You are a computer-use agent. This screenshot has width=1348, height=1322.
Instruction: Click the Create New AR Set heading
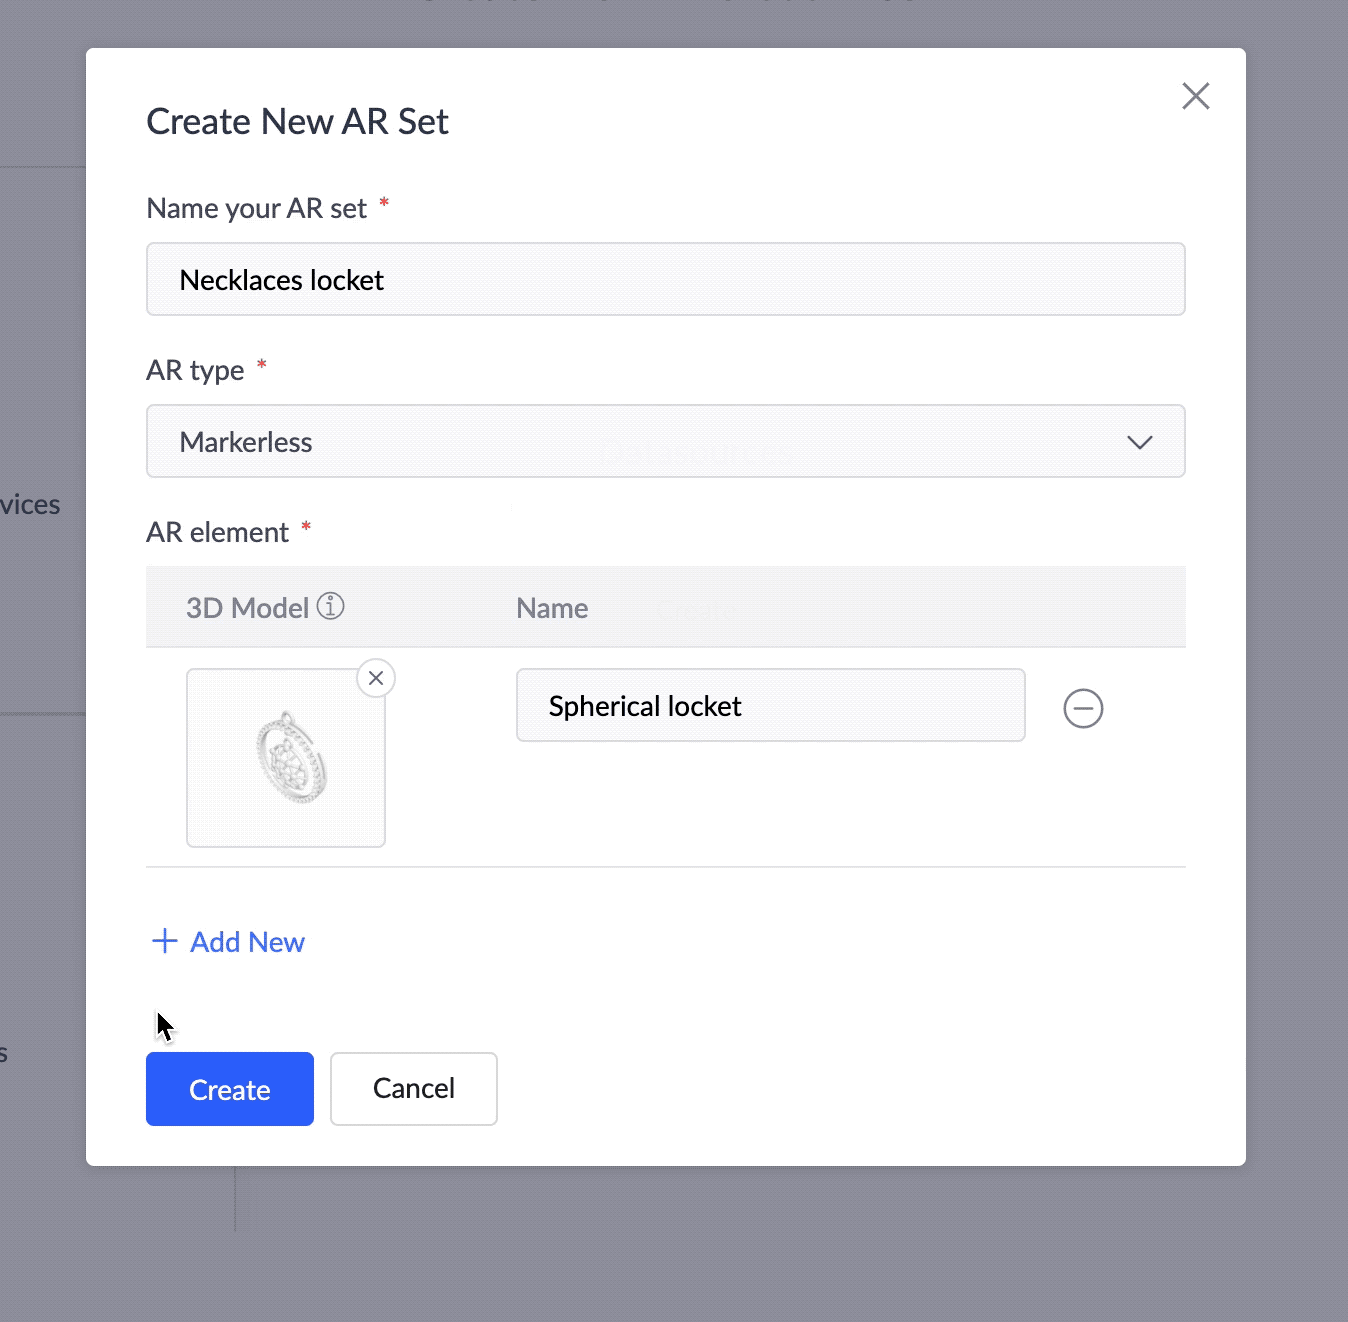click(x=298, y=122)
